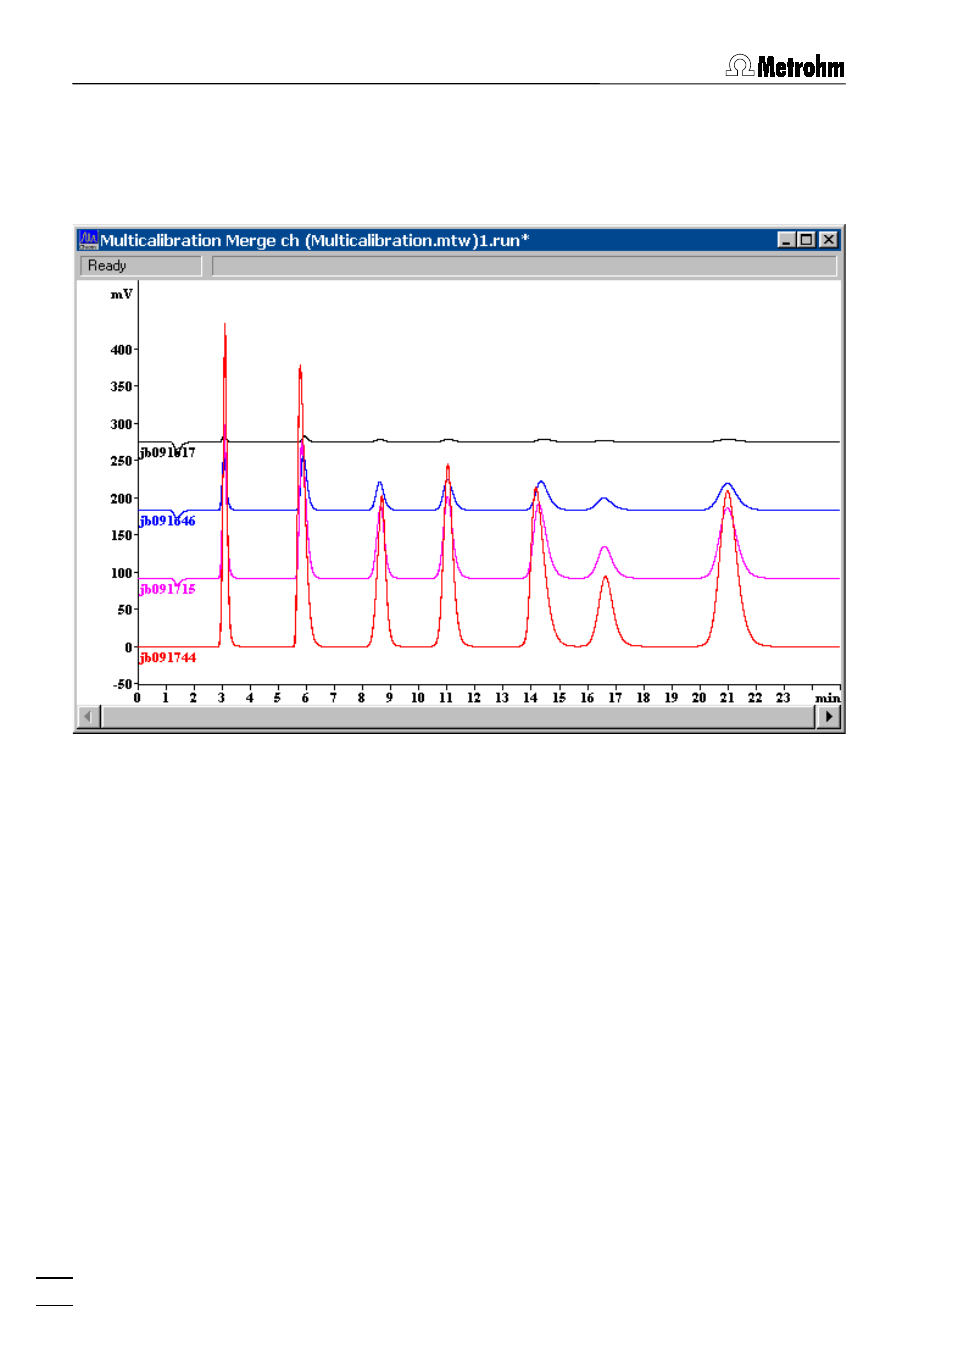Click the mV axis unit label
This screenshot has height=1350, width=954.
121,294
